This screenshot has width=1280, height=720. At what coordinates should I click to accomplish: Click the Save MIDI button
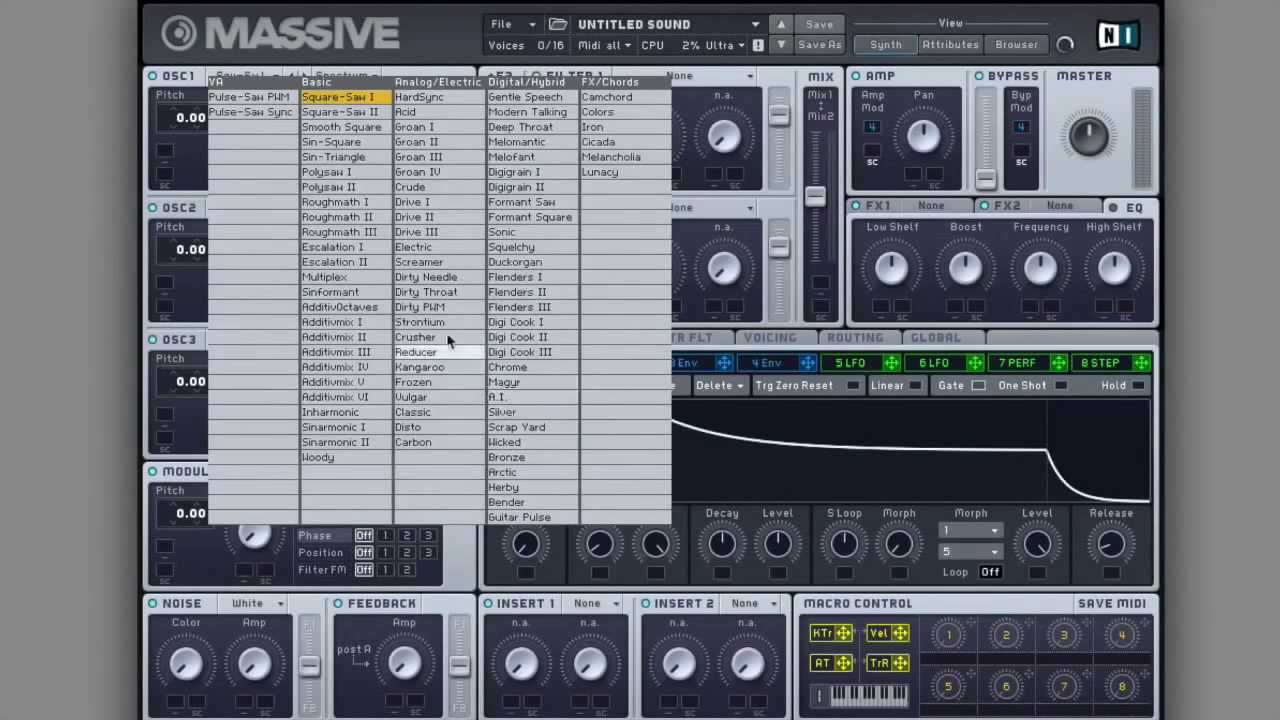click(x=1111, y=604)
